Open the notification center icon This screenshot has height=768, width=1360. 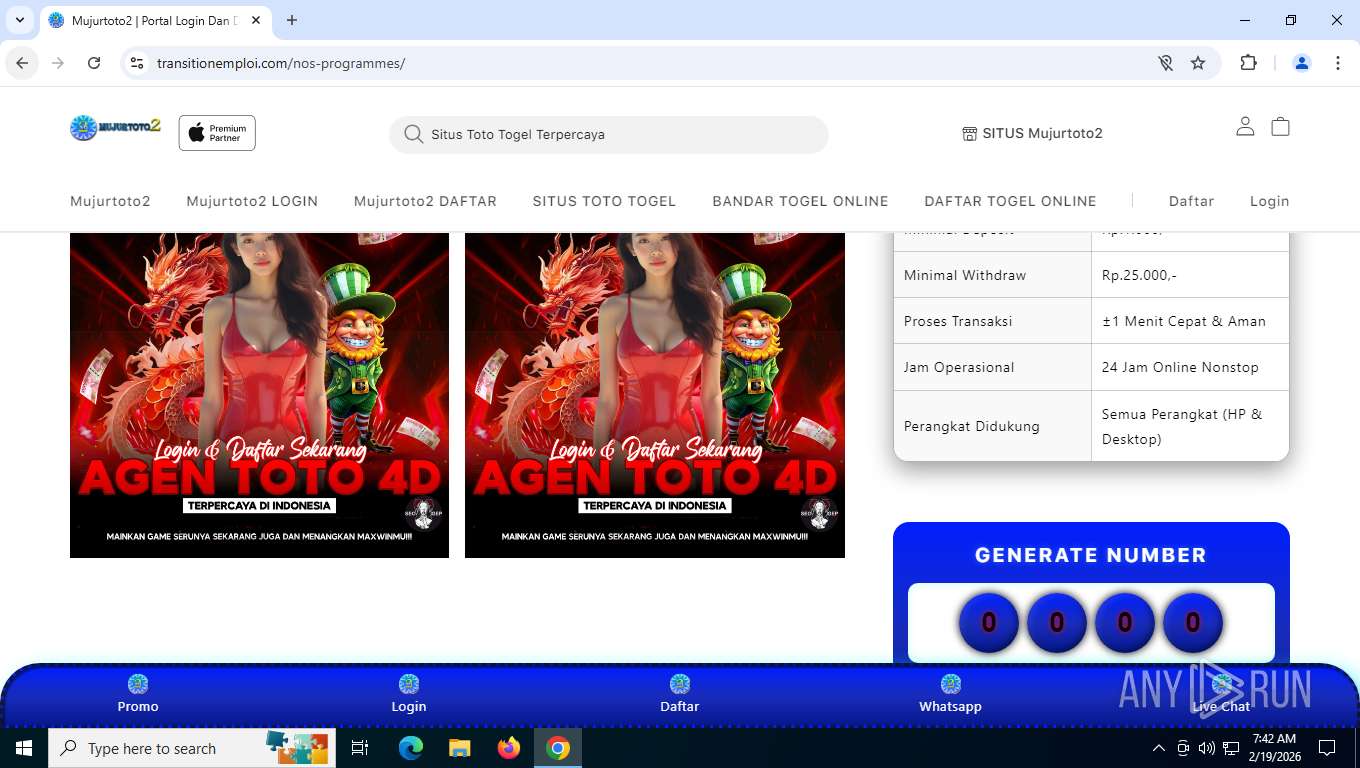click(1327, 748)
